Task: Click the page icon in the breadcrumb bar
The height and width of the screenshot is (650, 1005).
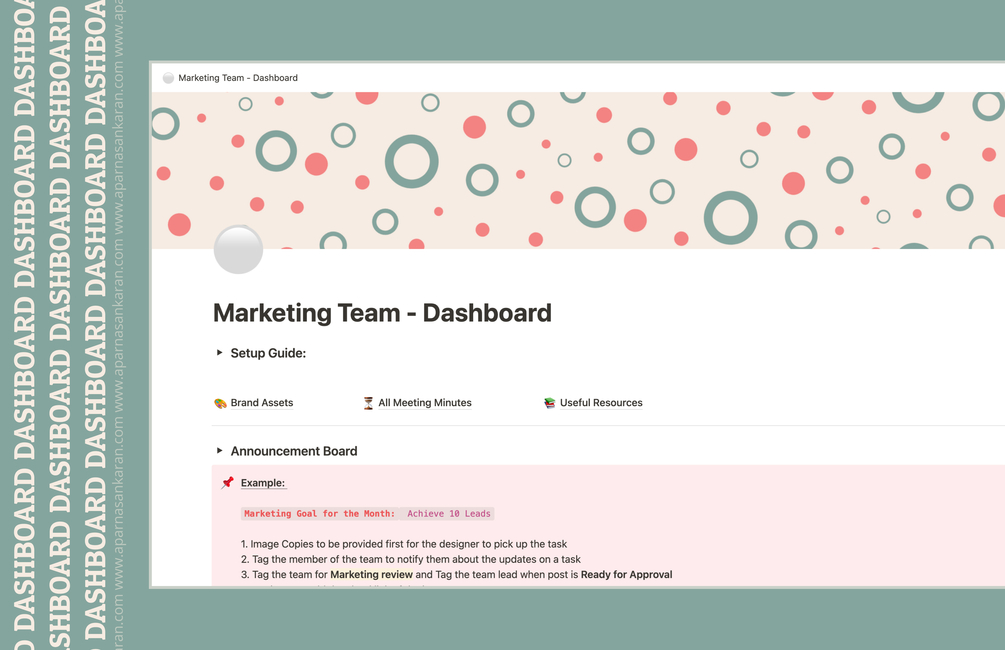Action: (x=168, y=78)
